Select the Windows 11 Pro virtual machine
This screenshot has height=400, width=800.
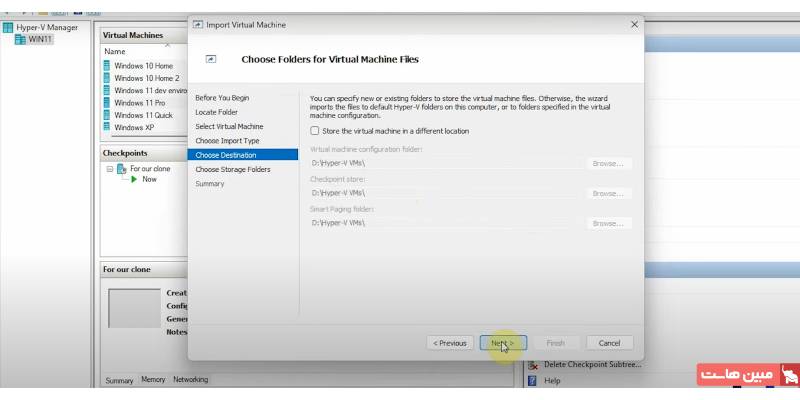tap(139, 103)
